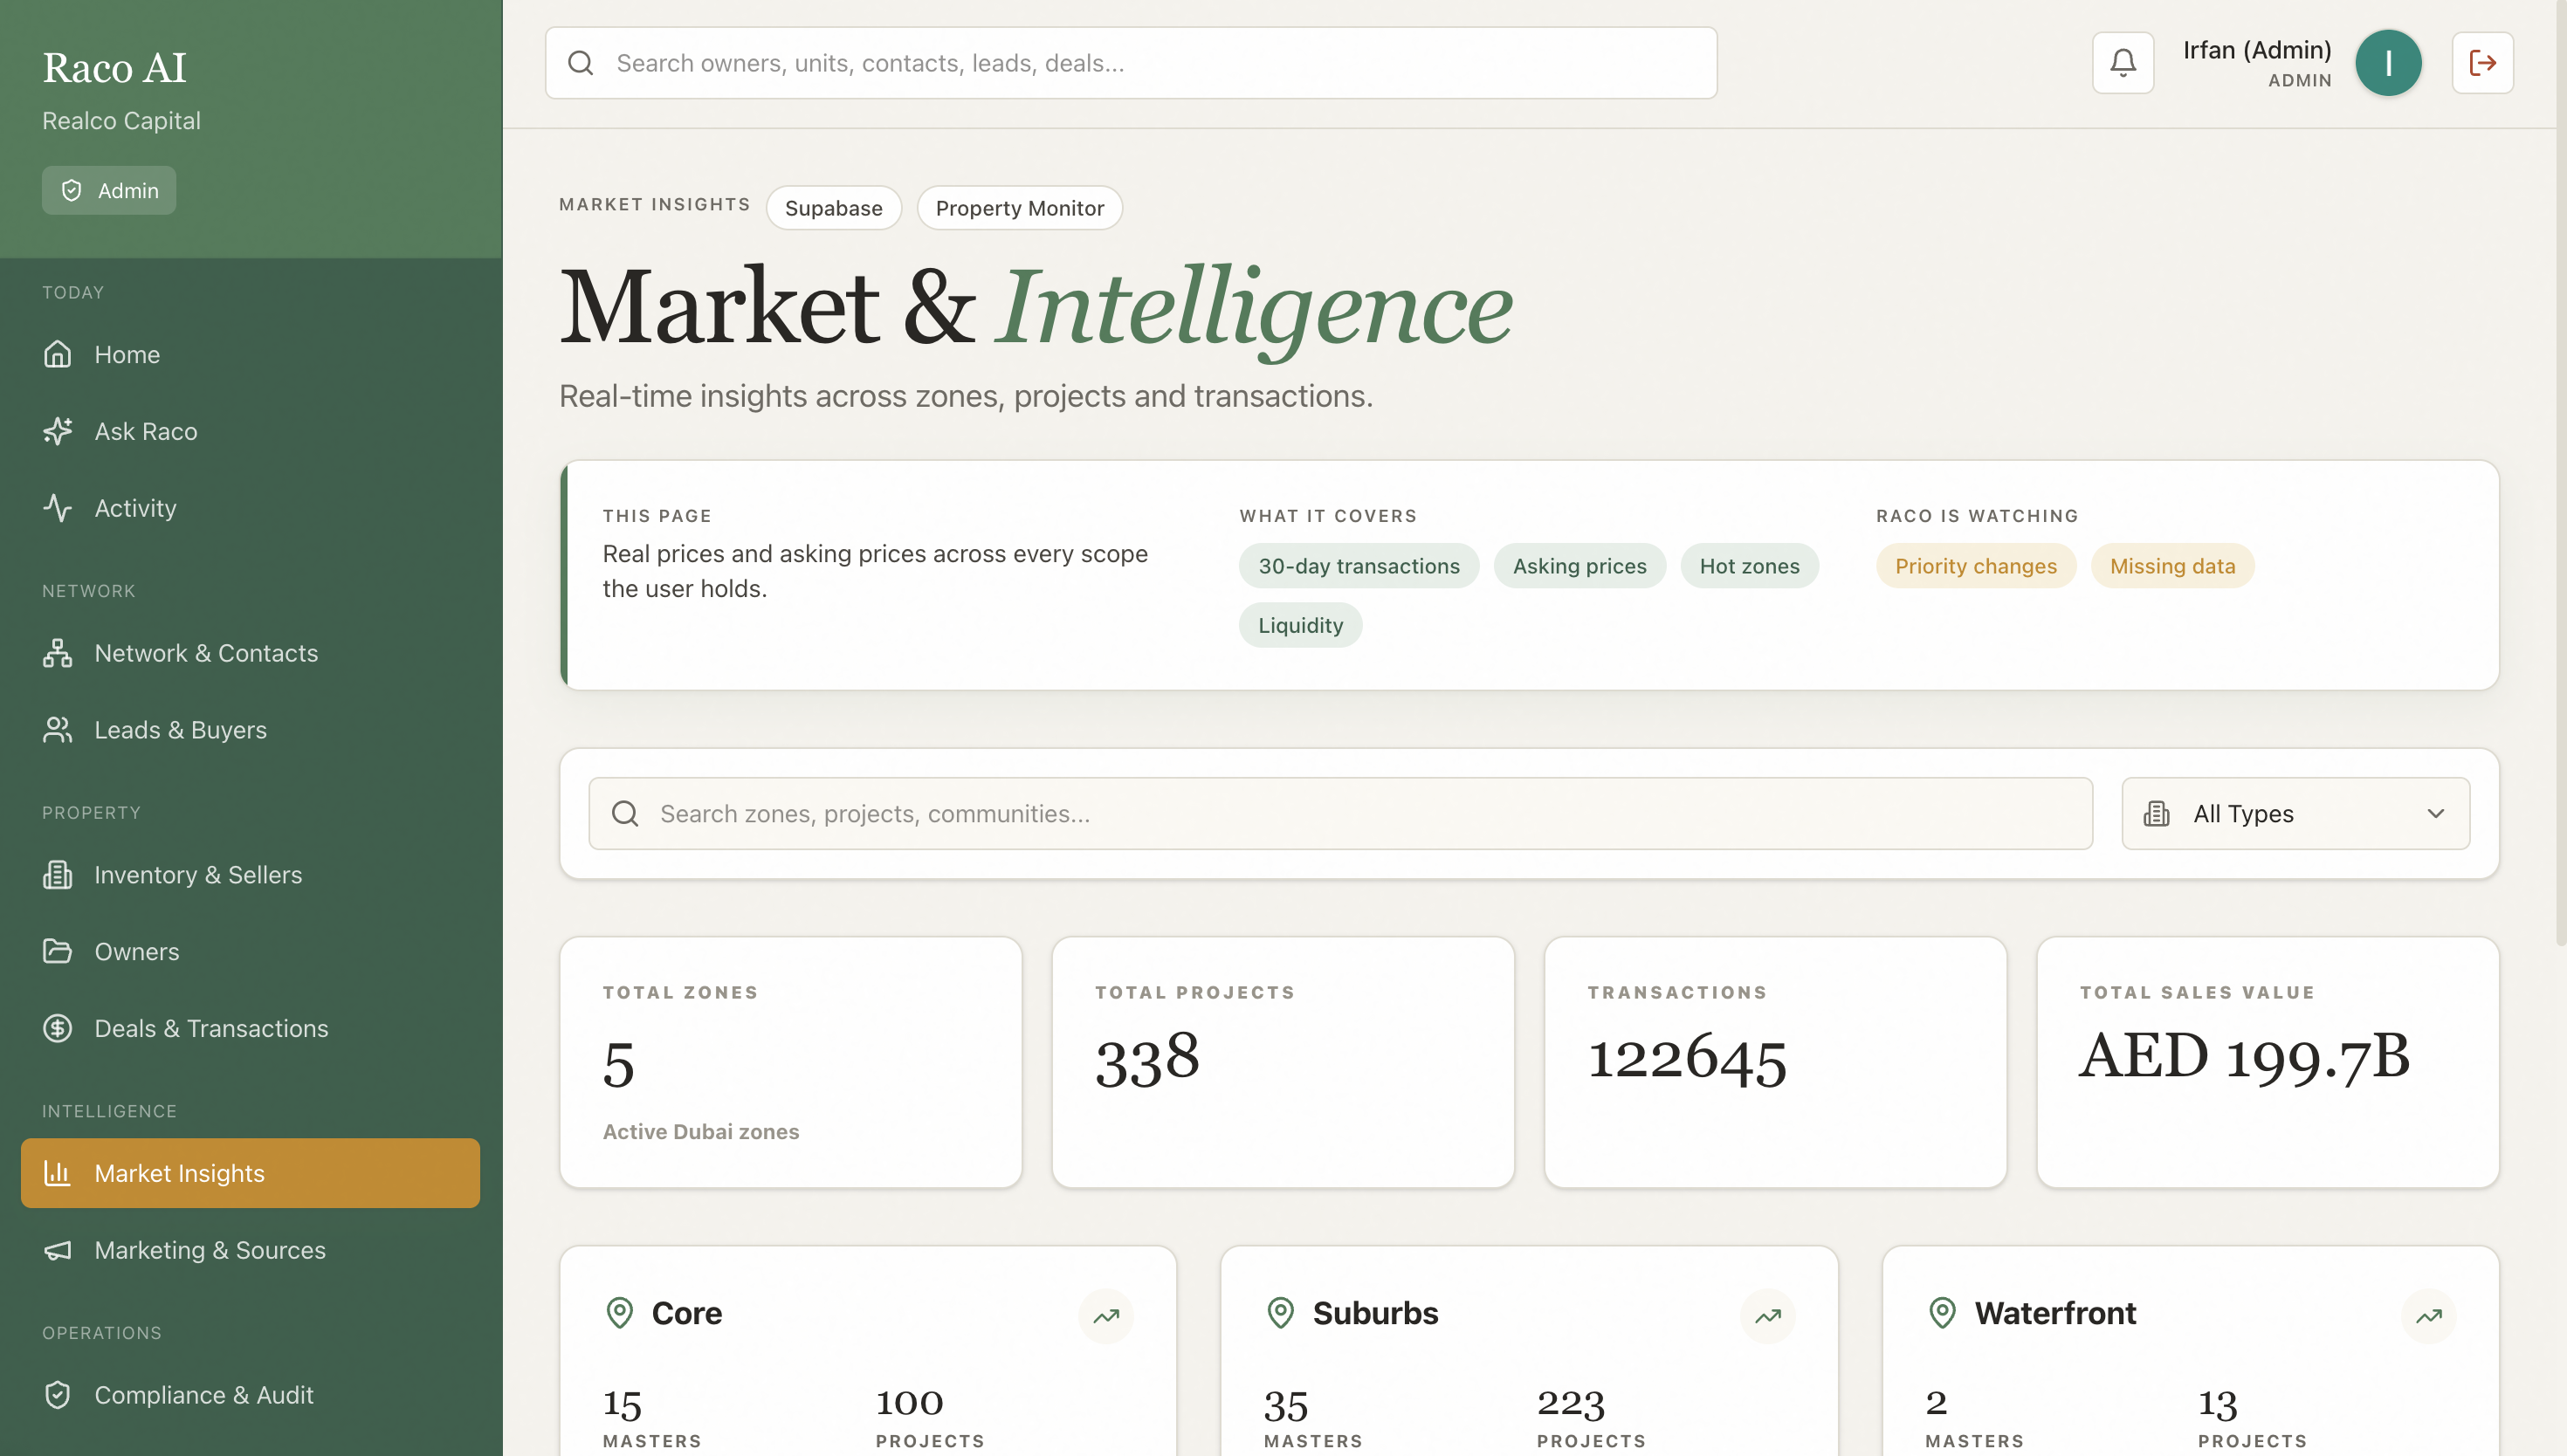
Task: Select Market Insights in sidebar
Action: tap(250, 1173)
